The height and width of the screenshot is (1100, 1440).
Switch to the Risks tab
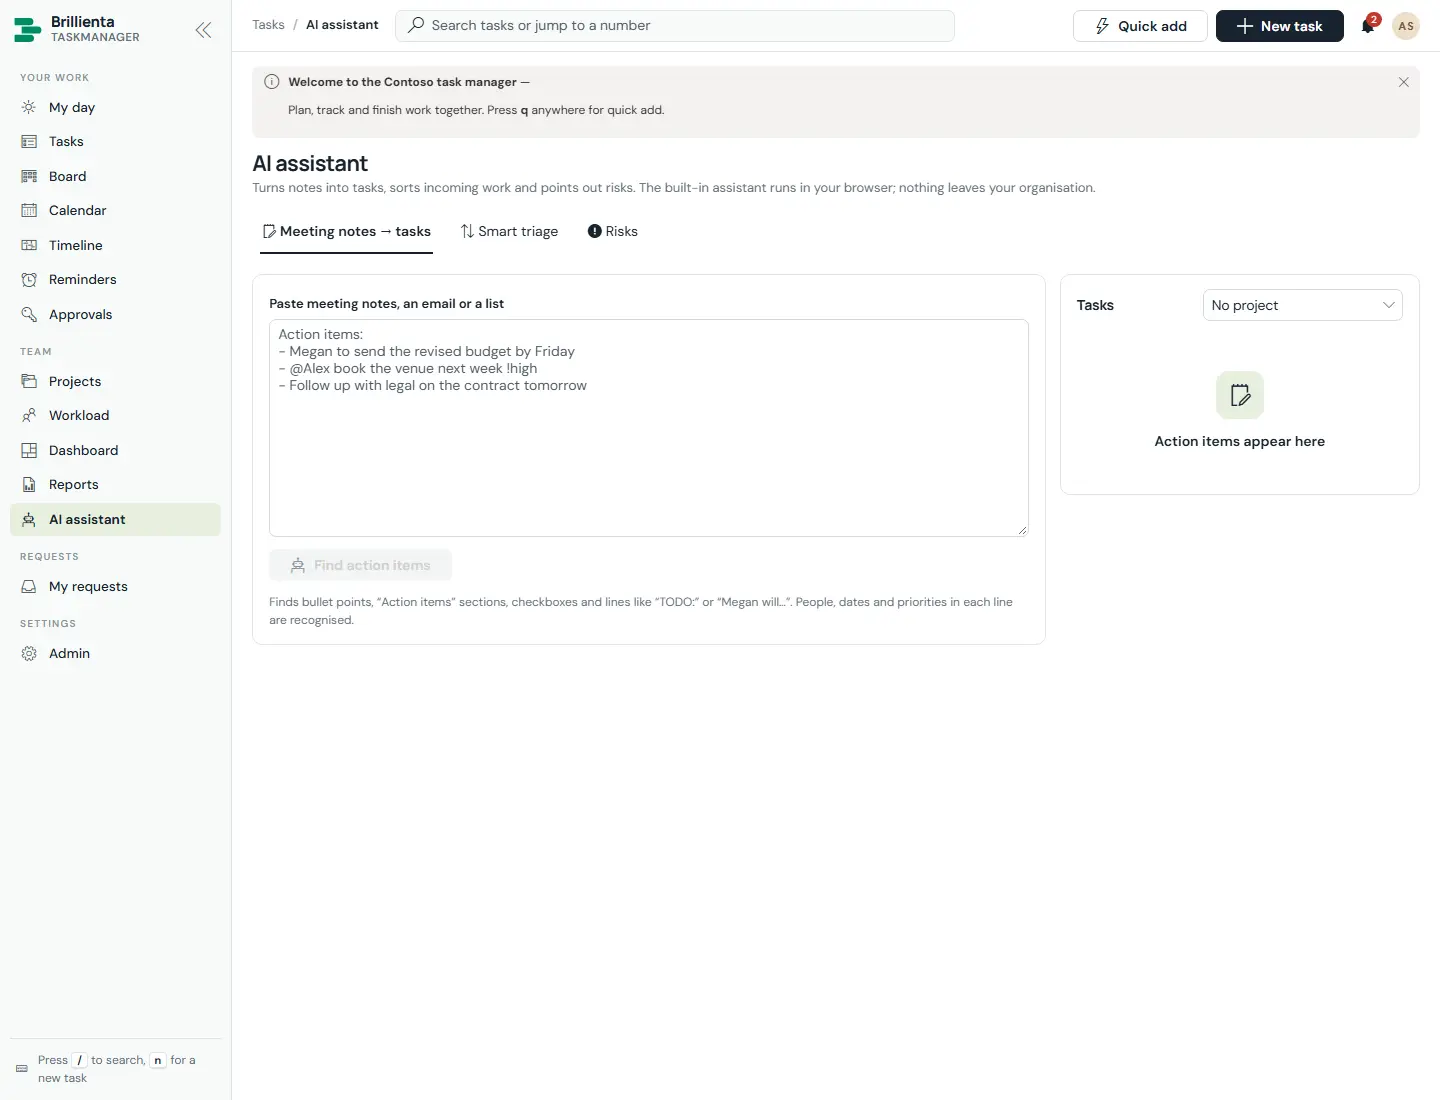click(x=612, y=232)
